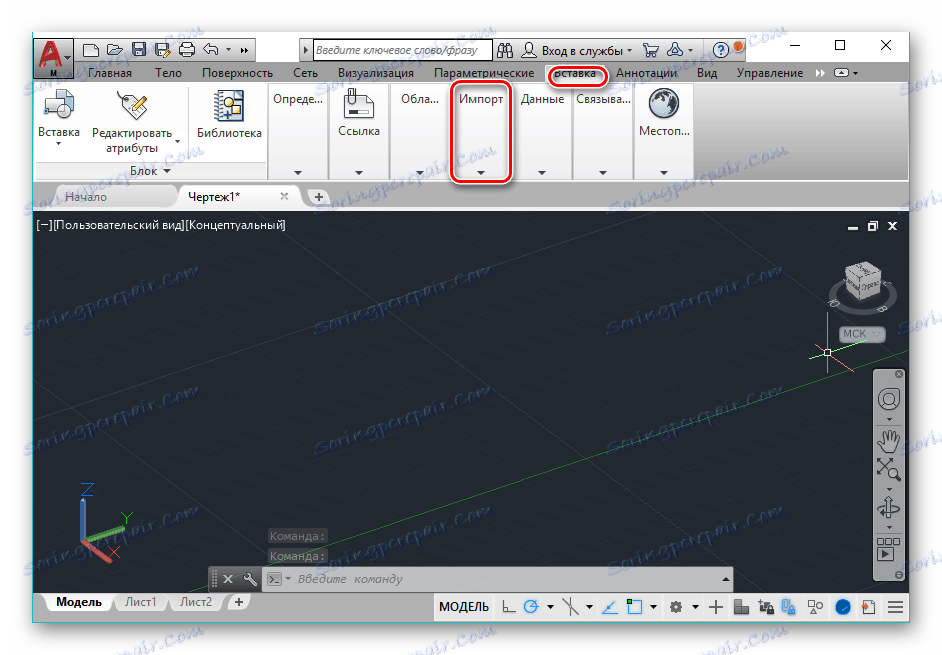Click the Open file folder icon
The width and height of the screenshot is (942, 655).
115,50
